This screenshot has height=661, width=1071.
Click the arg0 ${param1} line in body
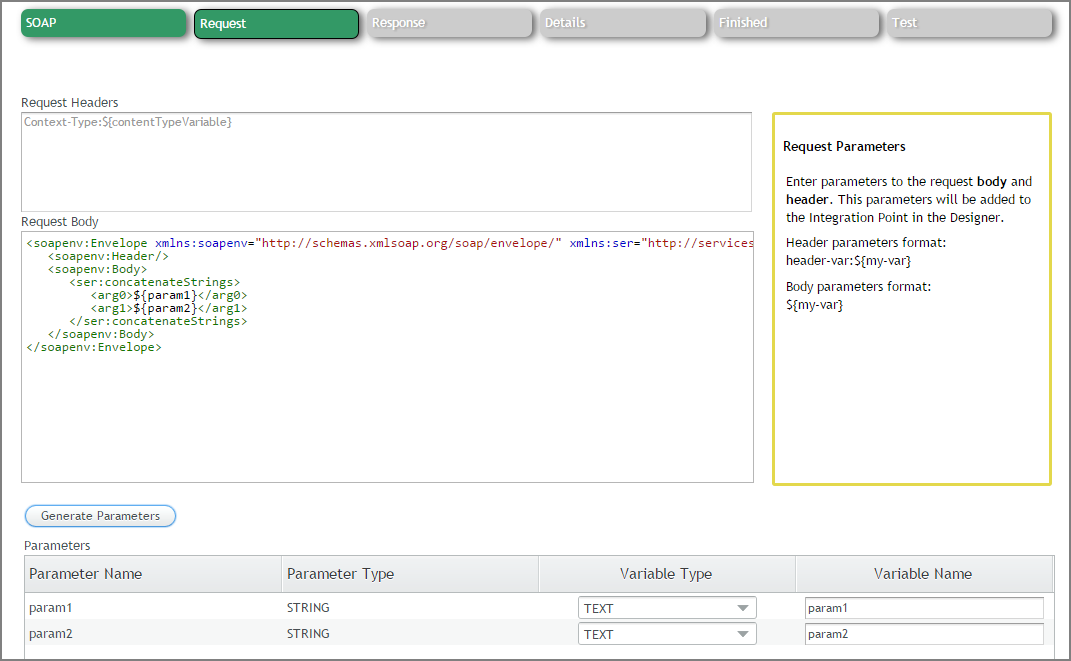point(169,295)
